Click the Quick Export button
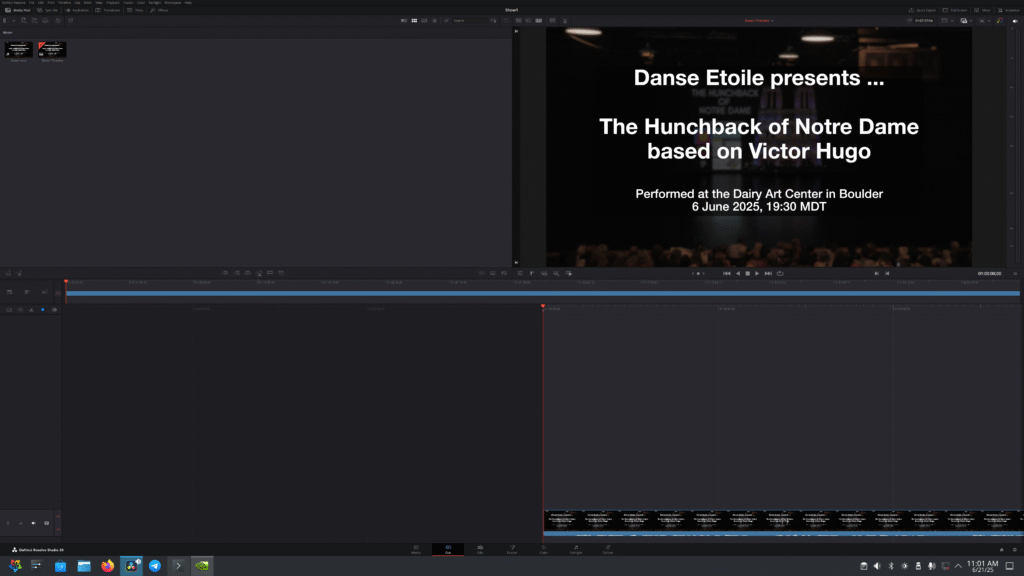 click(x=922, y=10)
